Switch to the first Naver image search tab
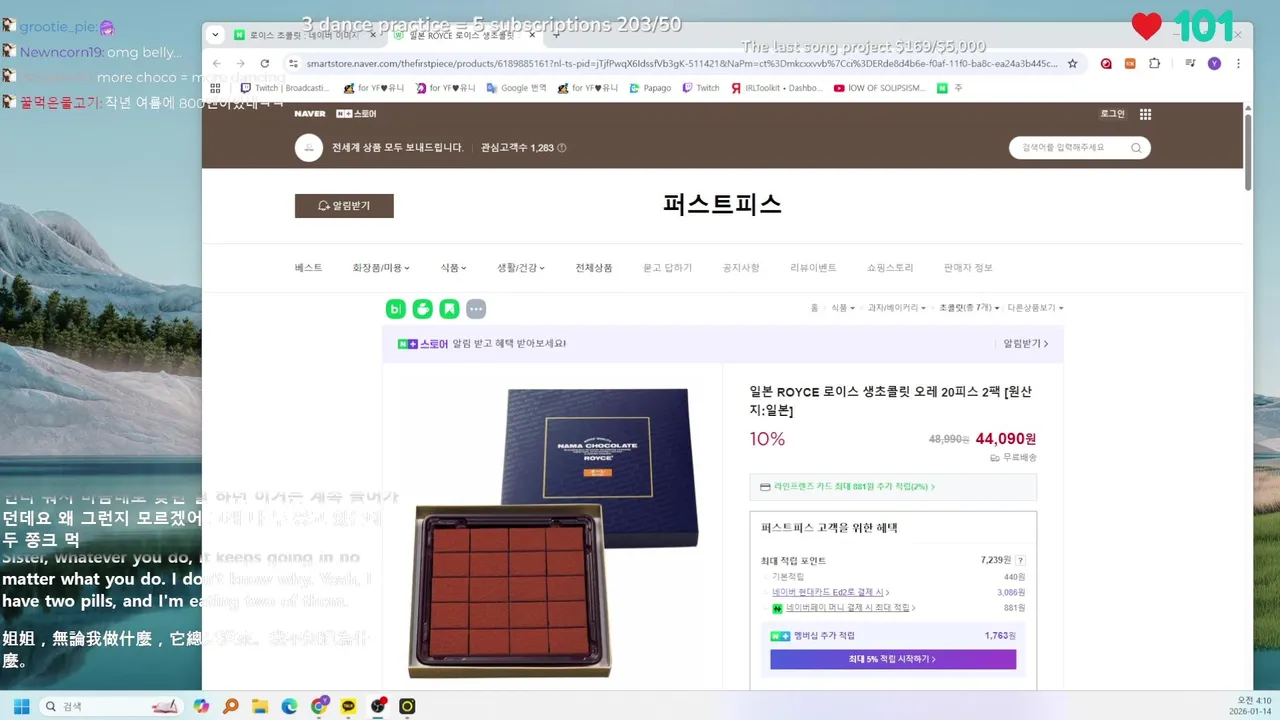The height and width of the screenshot is (720, 1280). (305, 35)
